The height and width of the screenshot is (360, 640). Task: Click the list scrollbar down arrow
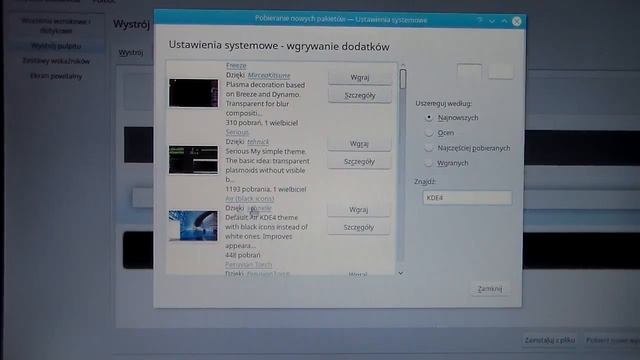(401, 273)
